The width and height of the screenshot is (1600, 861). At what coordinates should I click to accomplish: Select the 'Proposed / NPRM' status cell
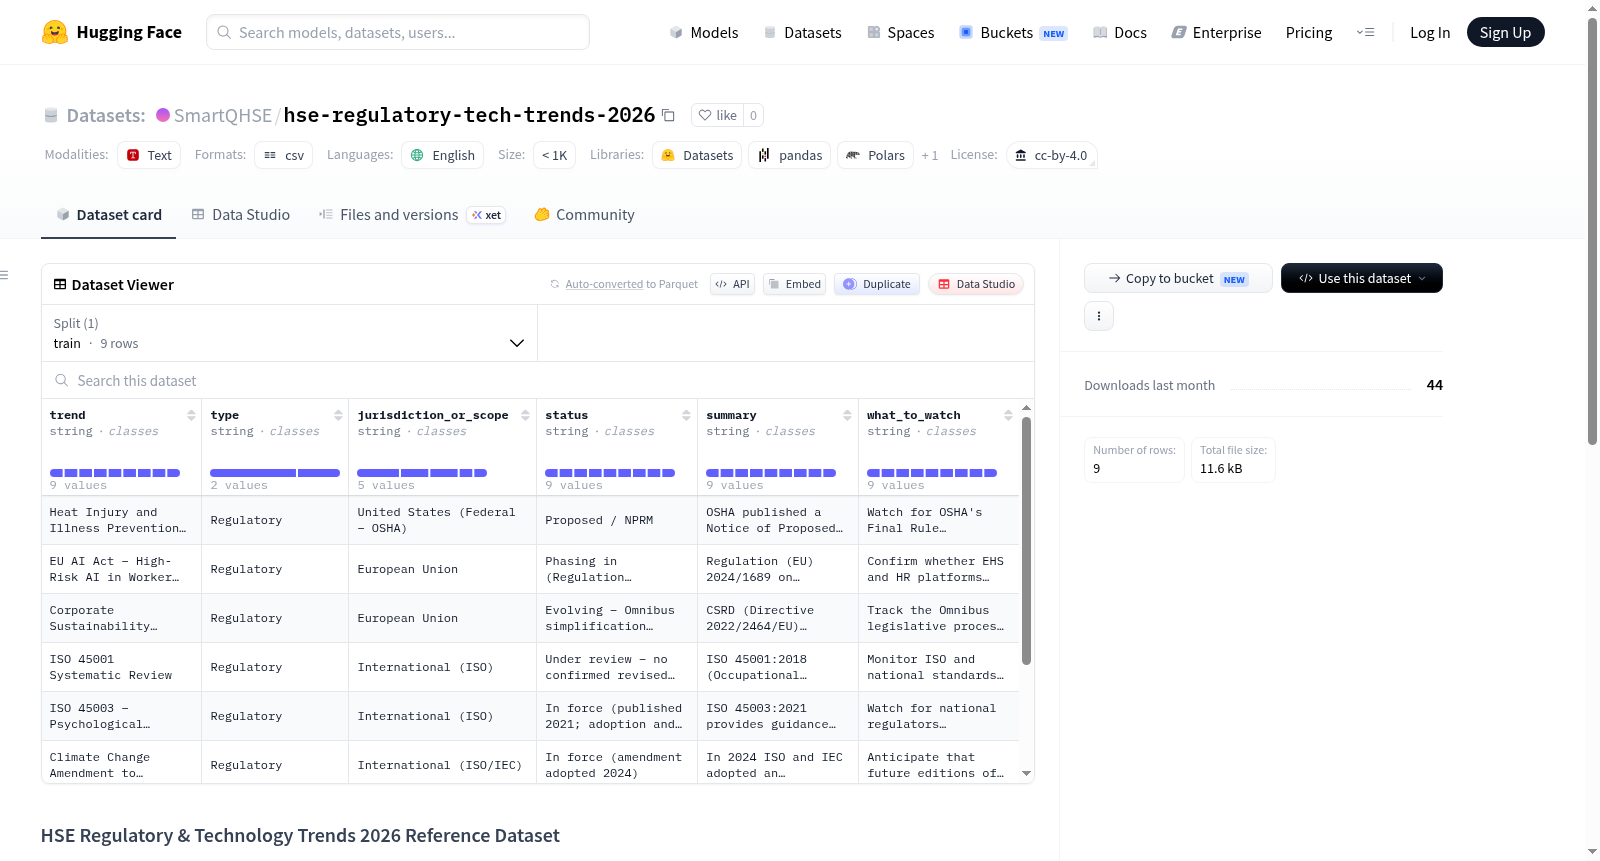617,520
